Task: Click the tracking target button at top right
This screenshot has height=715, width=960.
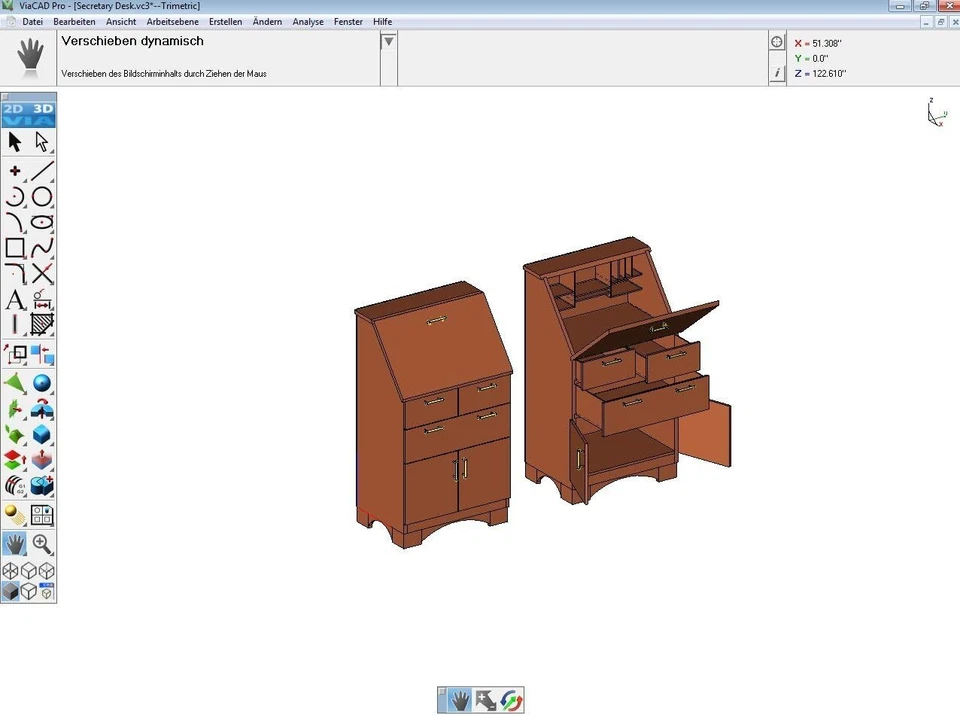Action: [x=777, y=41]
